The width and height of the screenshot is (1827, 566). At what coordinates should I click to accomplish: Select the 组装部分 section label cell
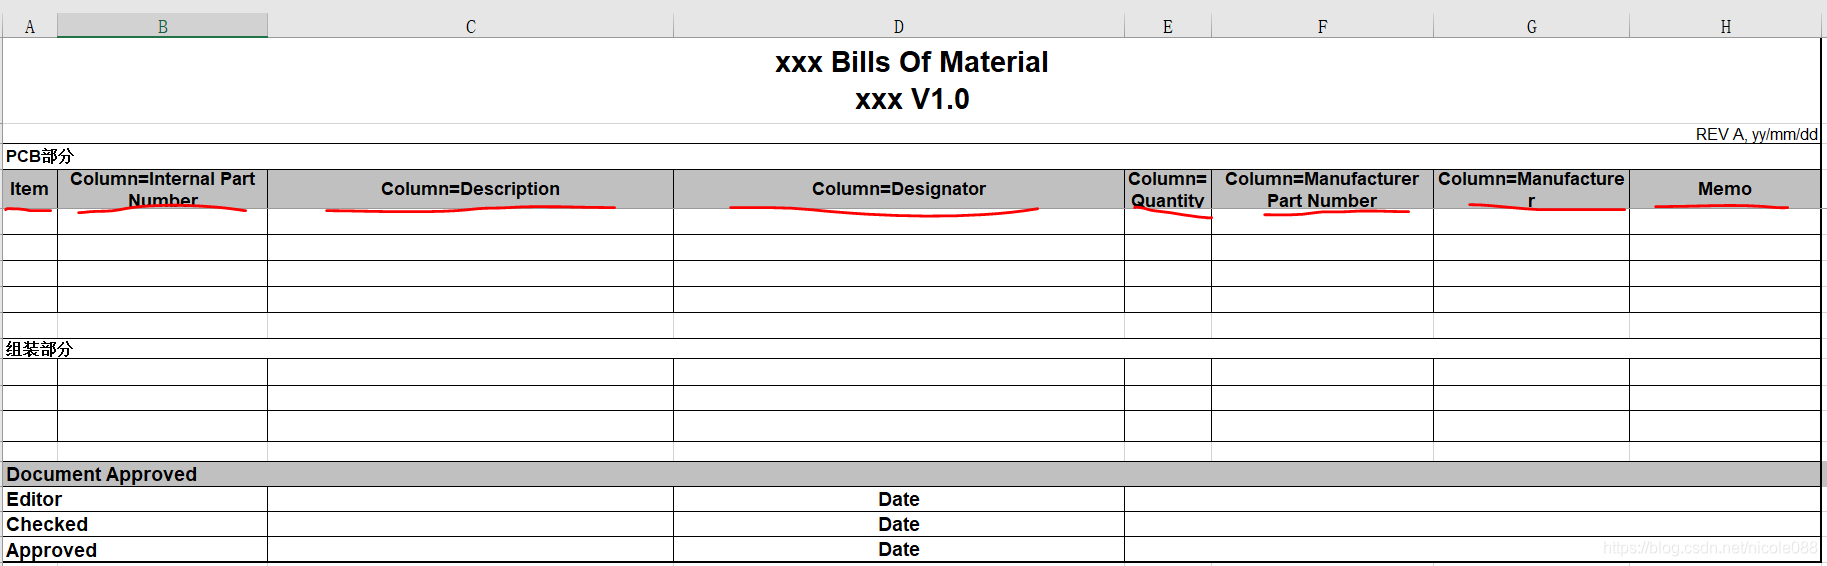40,349
